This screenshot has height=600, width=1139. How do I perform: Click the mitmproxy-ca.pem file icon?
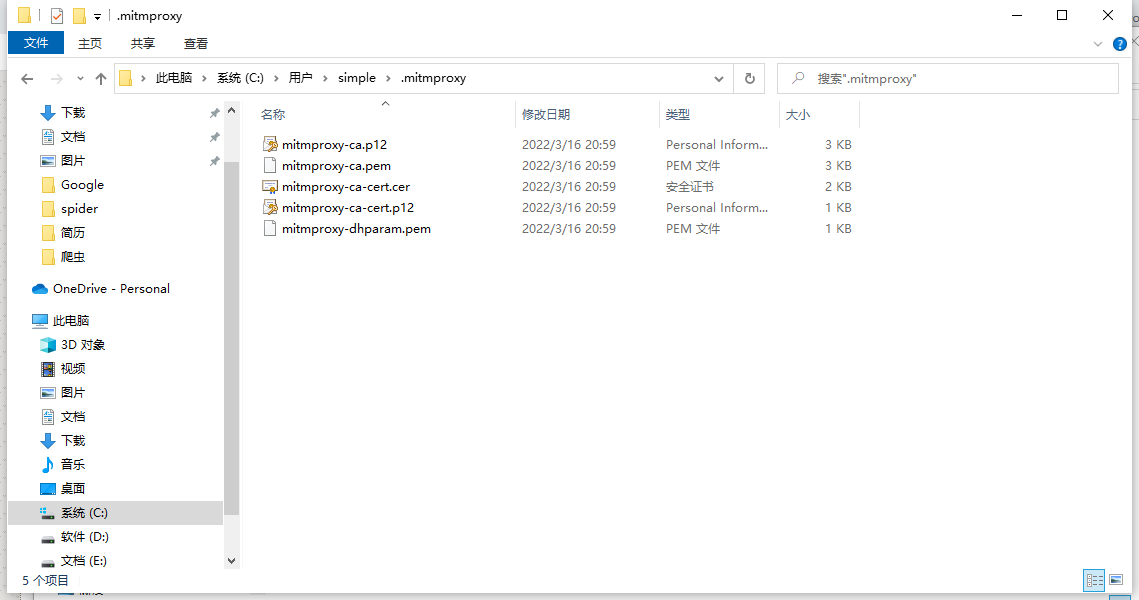[269, 166]
